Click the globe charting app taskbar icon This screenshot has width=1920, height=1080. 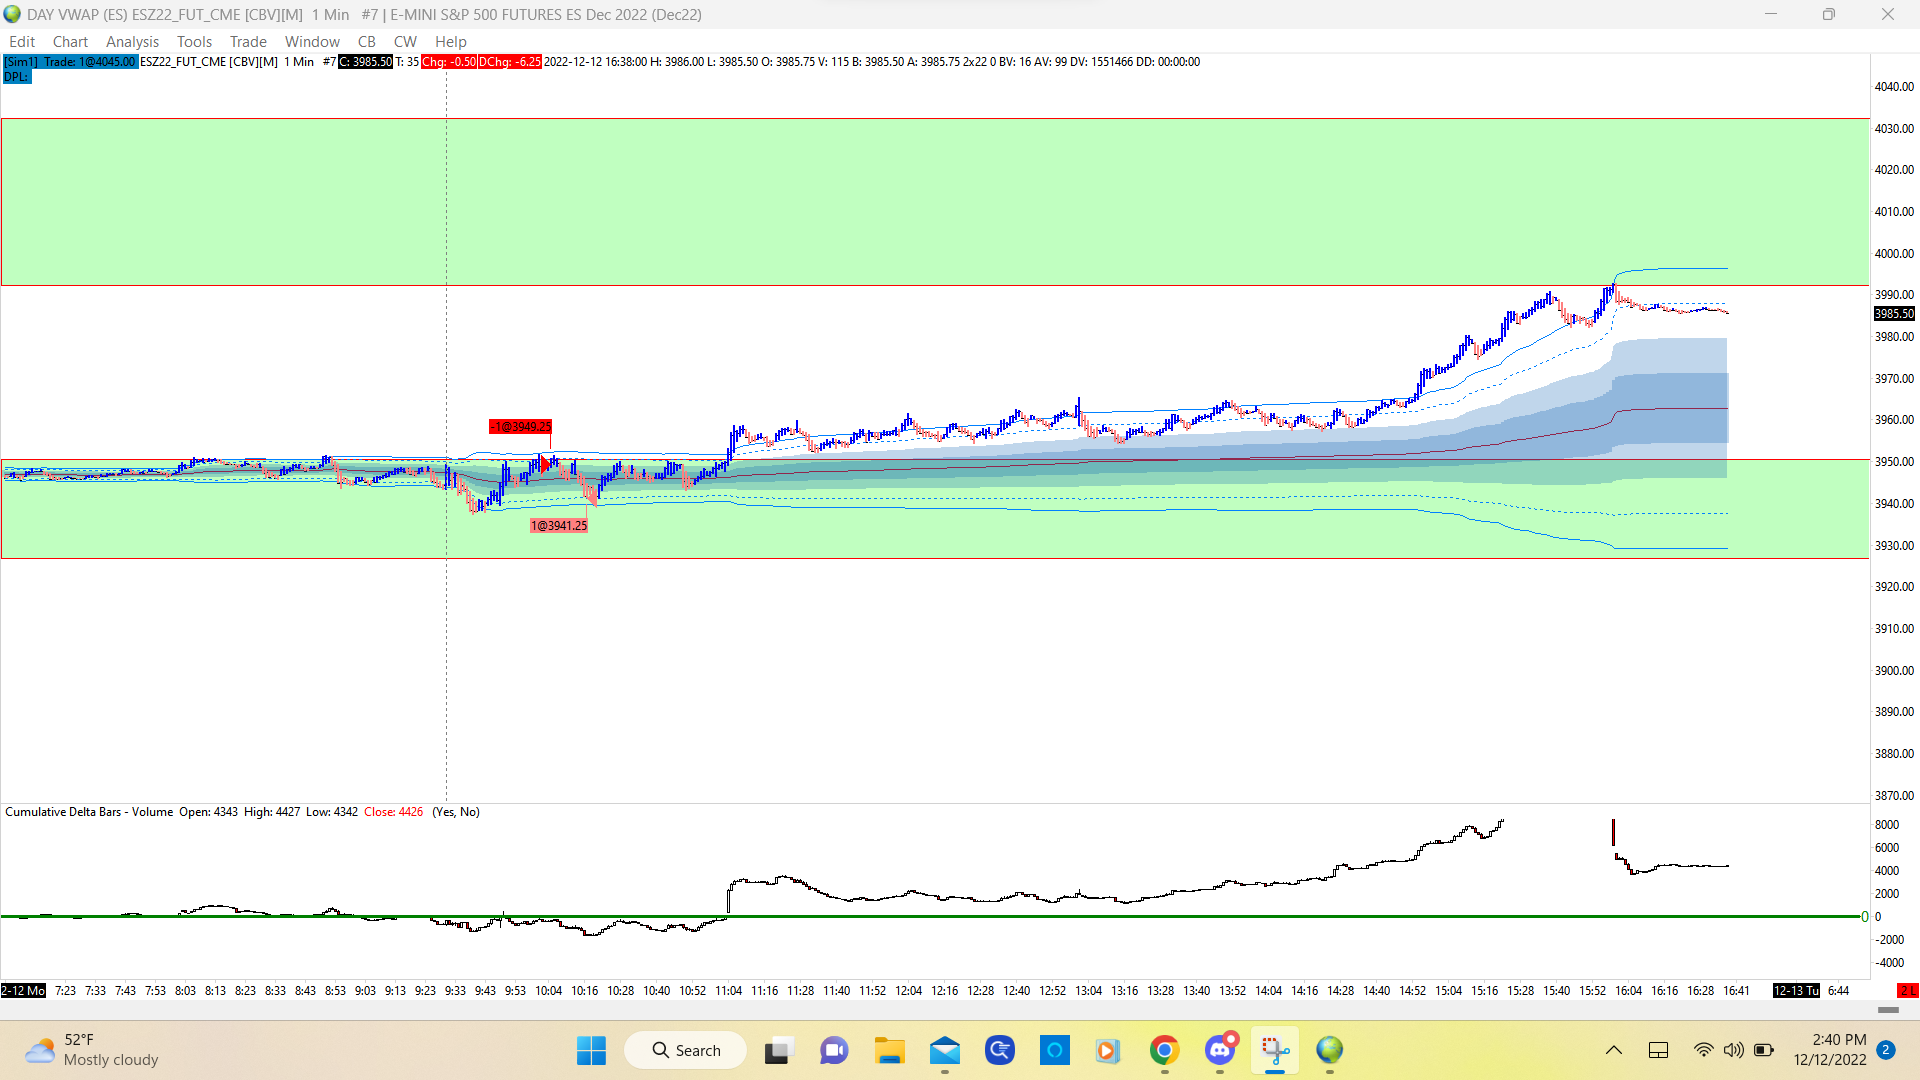pos(1329,1050)
